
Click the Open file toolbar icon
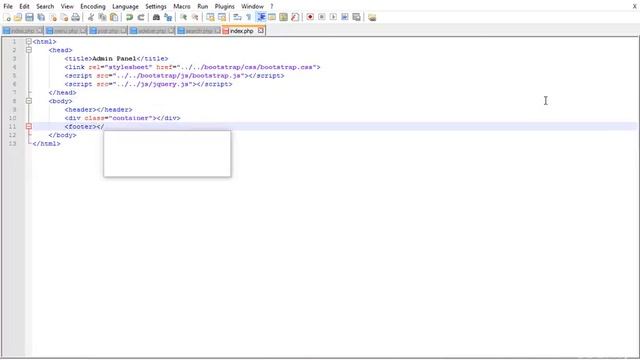click(x=18, y=17)
